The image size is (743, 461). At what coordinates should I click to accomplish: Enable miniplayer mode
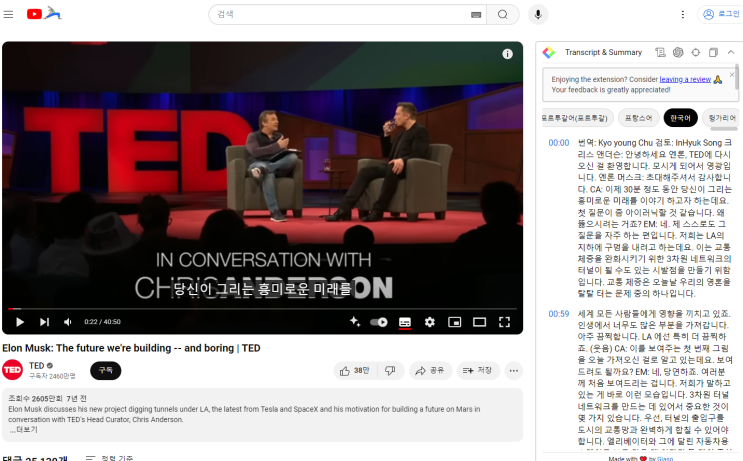point(454,322)
